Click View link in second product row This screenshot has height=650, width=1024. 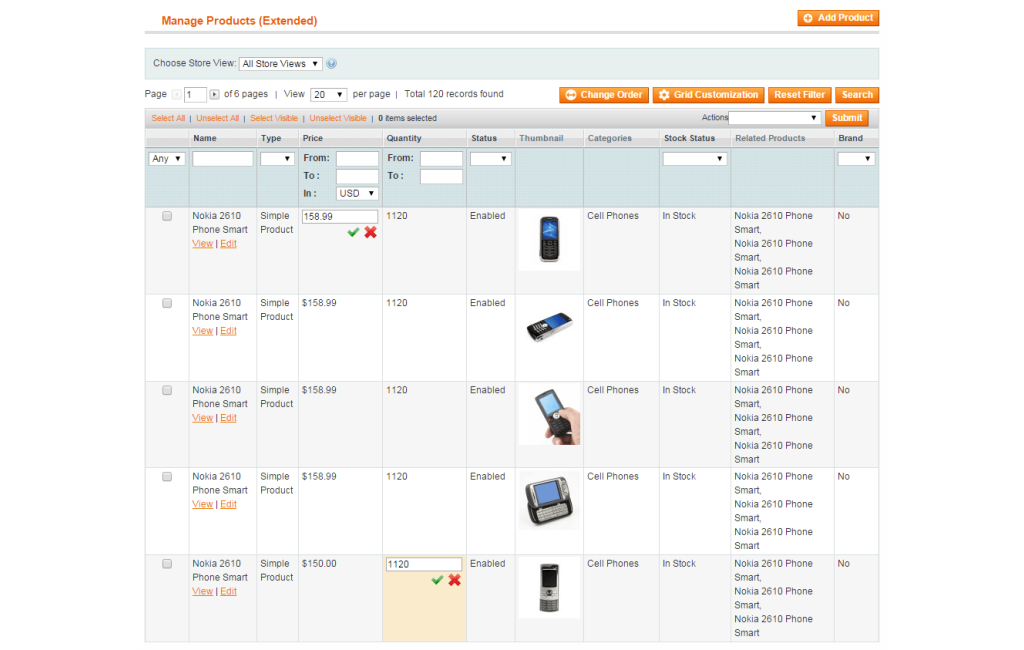(202, 331)
